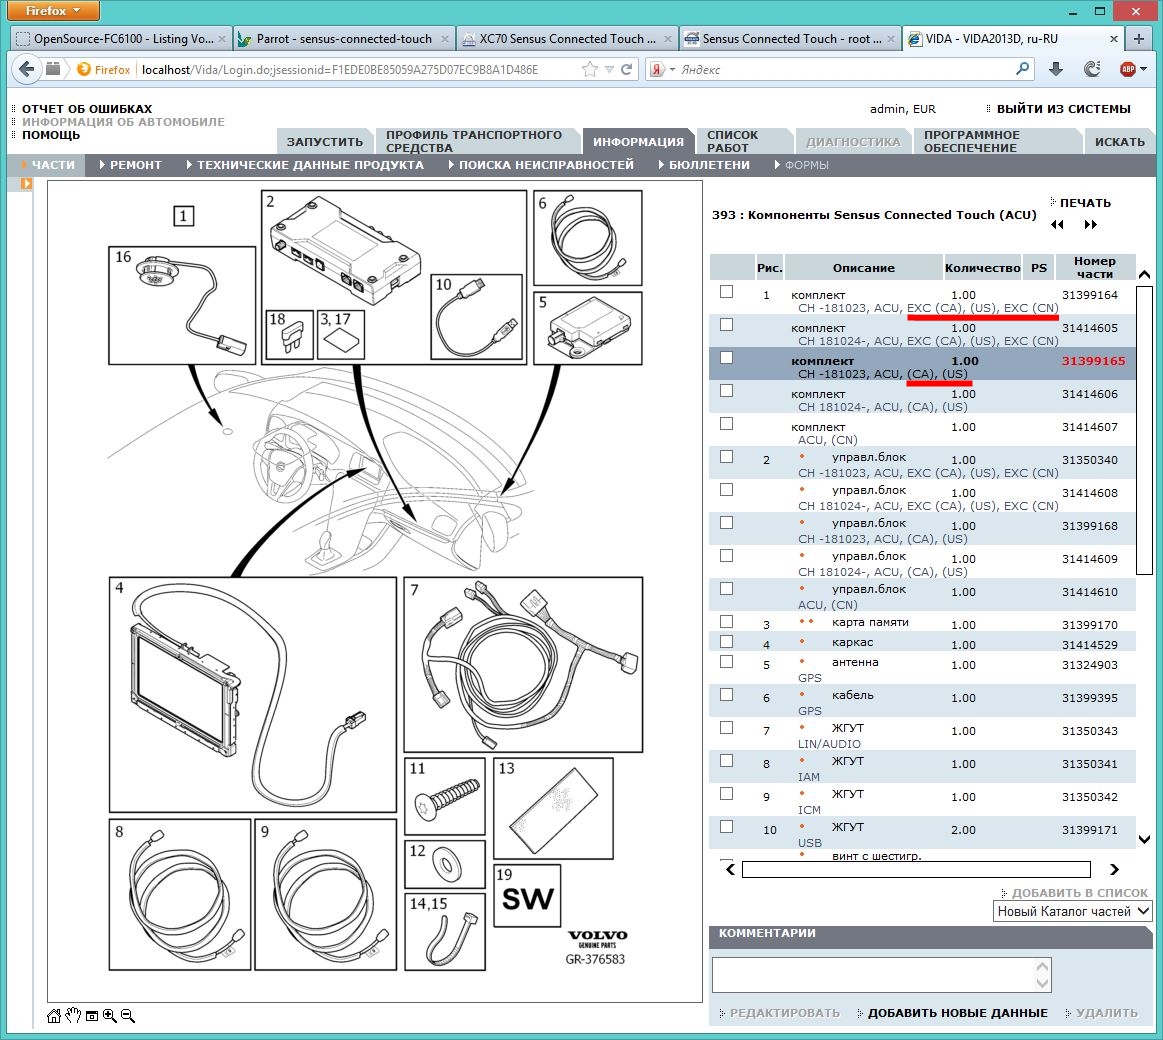Click the Firefox site identity icon in address bar
This screenshot has height=1040, width=1163.
click(84, 69)
